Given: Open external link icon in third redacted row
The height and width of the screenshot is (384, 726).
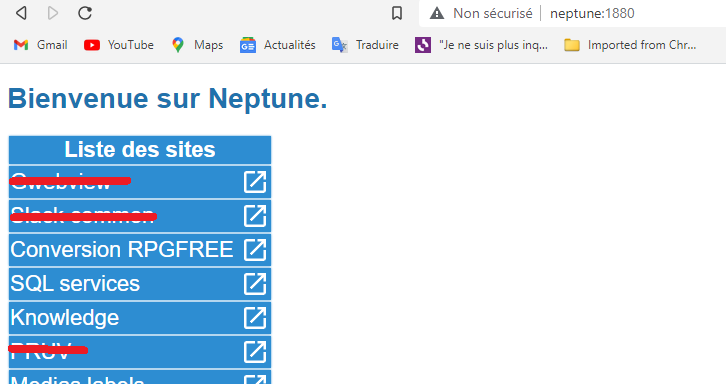Looking at the screenshot, I should coord(255,352).
